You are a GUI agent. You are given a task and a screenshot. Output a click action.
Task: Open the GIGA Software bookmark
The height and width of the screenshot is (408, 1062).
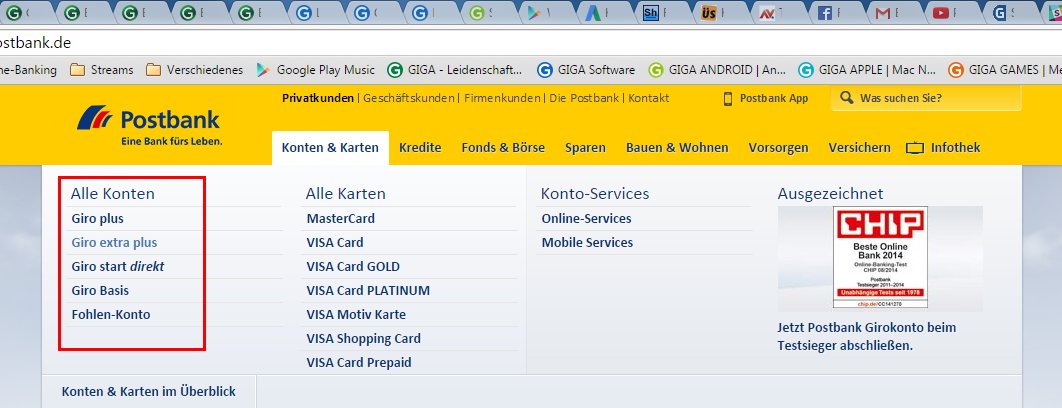pyautogui.click(x=587, y=70)
